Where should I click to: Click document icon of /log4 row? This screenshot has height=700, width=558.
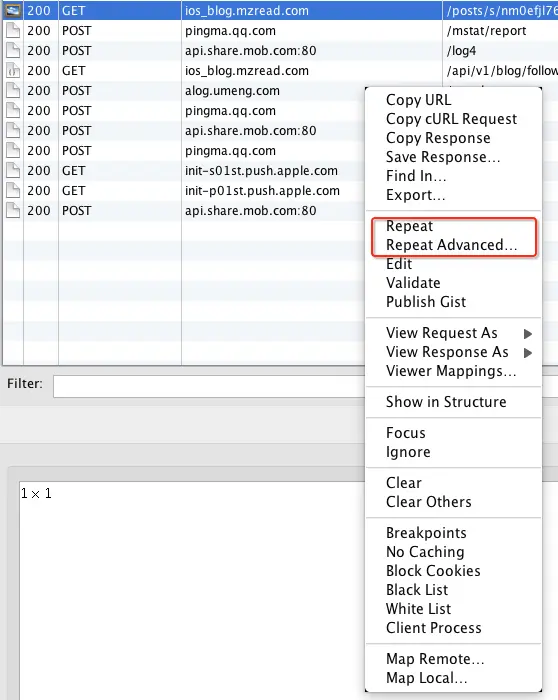13,50
